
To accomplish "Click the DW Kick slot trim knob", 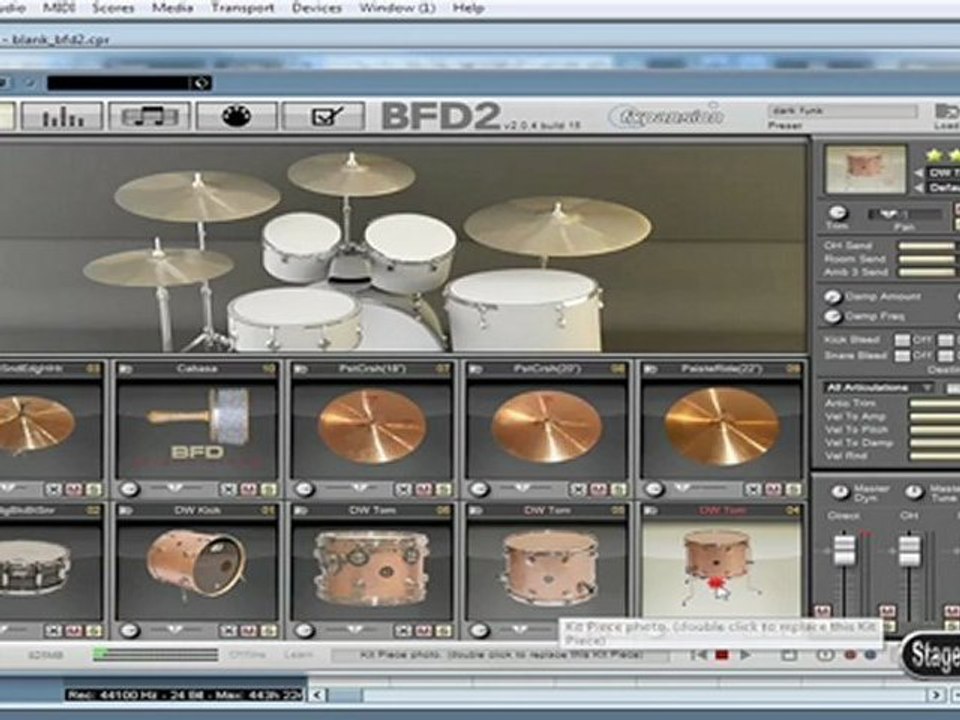I will click(x=129, y=631).
